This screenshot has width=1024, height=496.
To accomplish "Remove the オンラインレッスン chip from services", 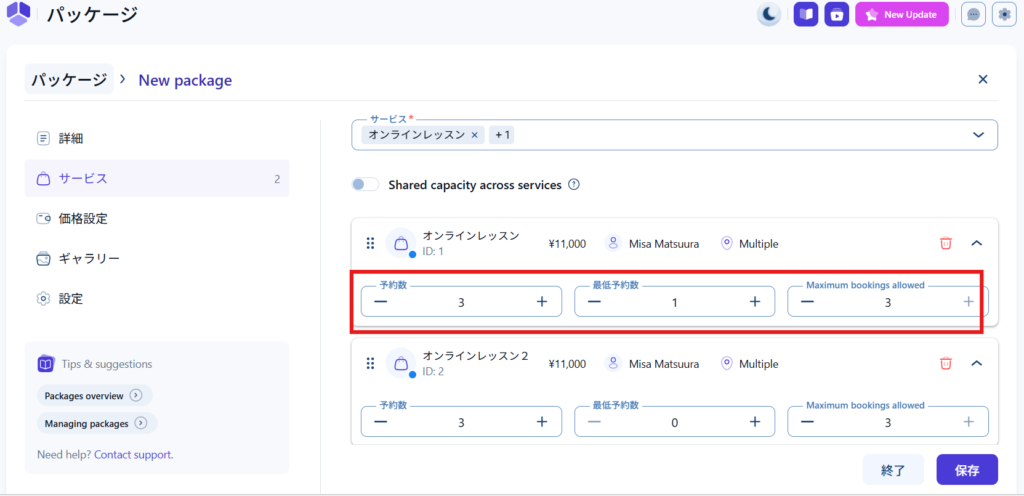I will [x=475, y=135].
